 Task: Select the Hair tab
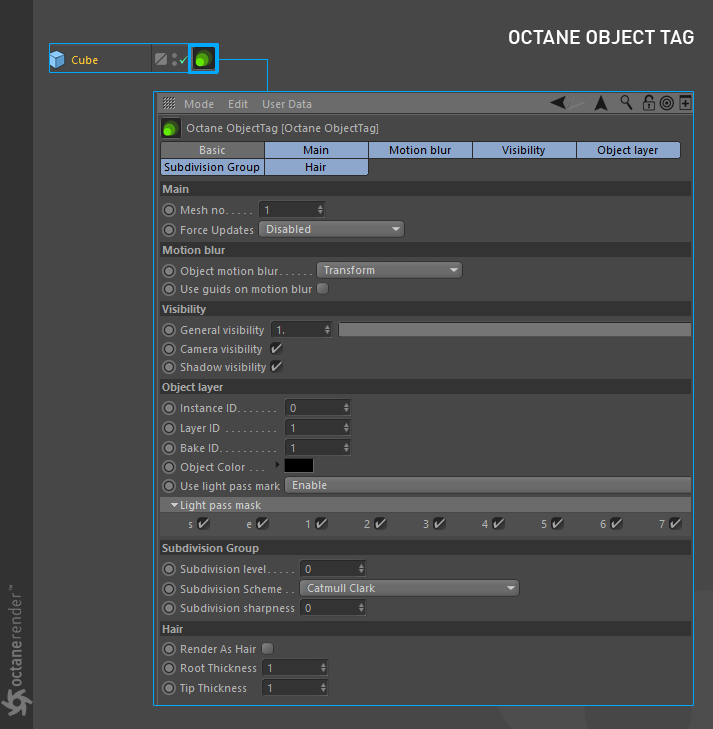click(x=316, y=167)
